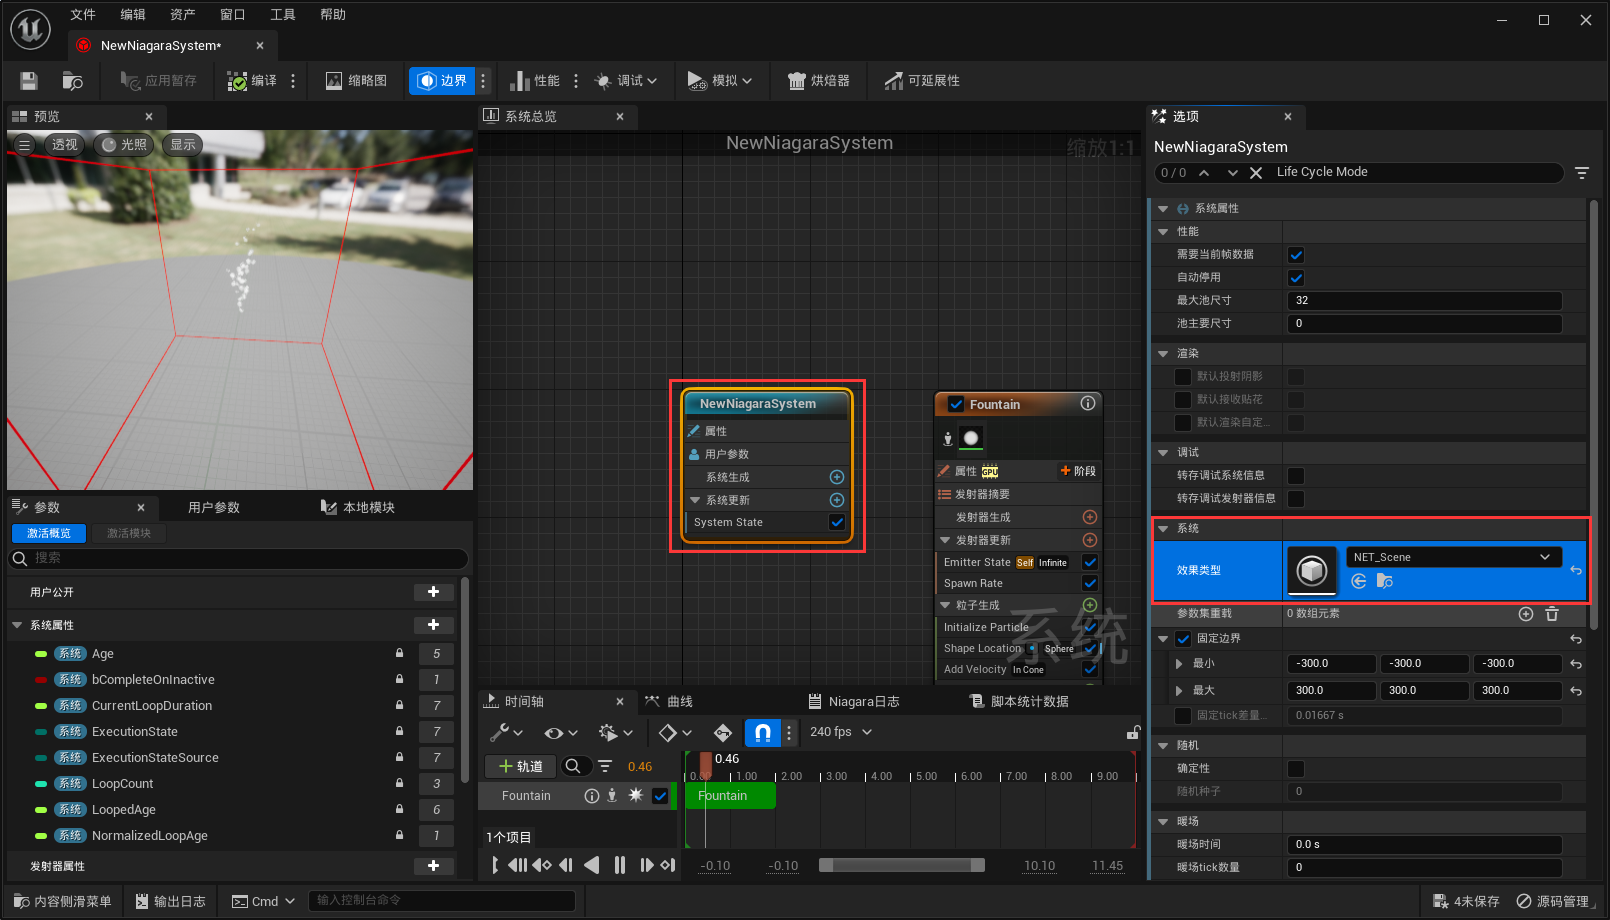
Task: Open the timeline wrench actions dropdown
Action: [507, 733]
